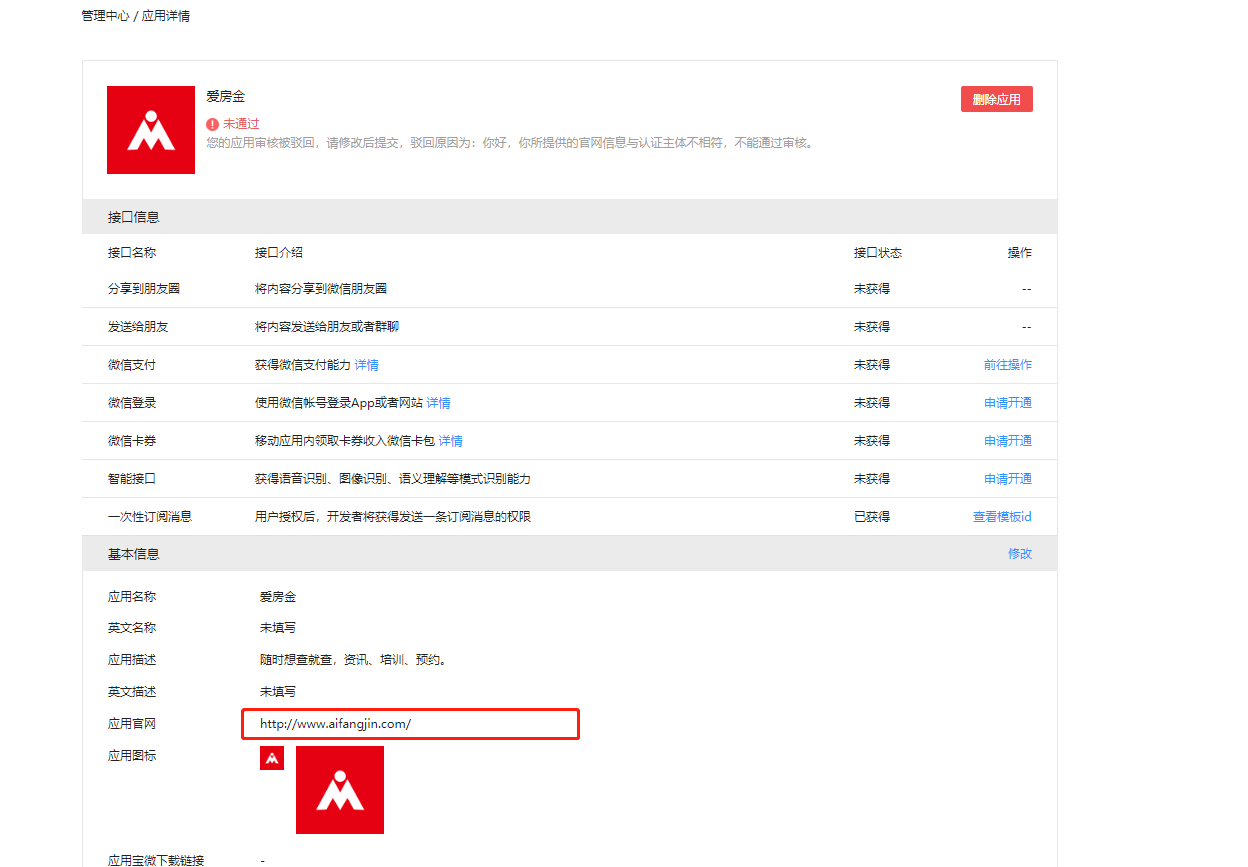Click the red warning icon beside 未通过
1248x867 pixels.
212,124
